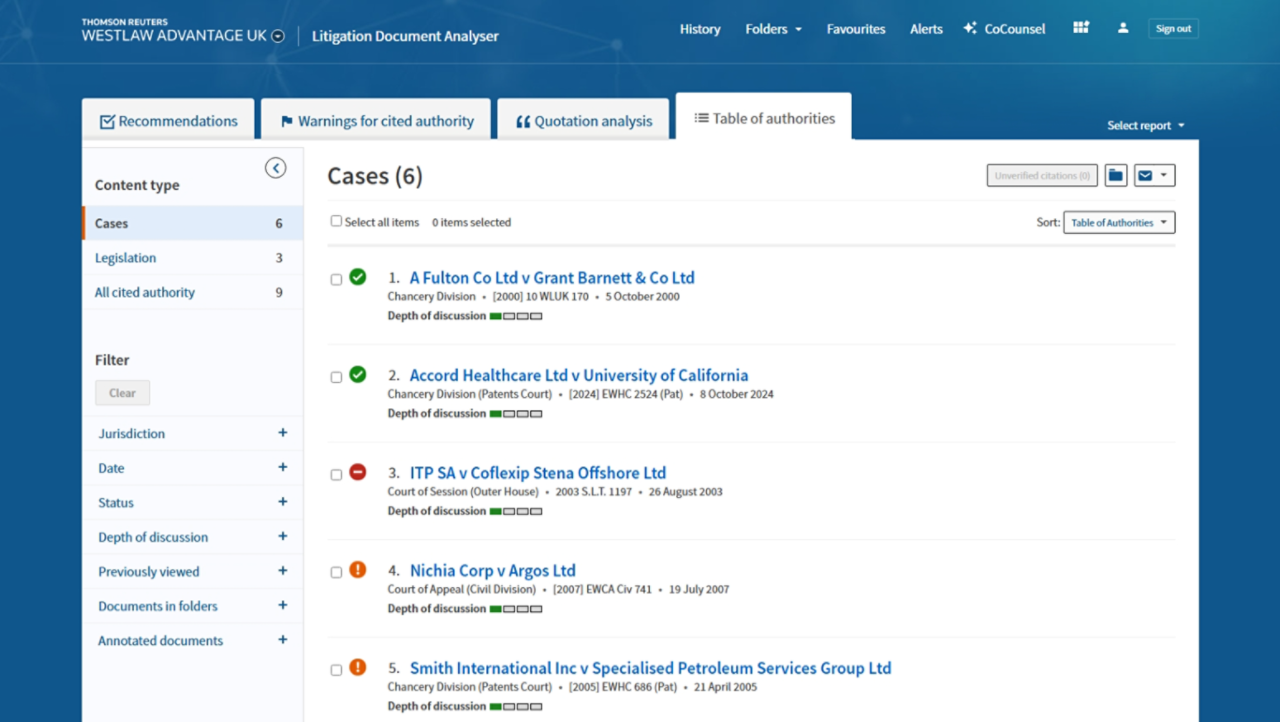Click the Sign out button
1280x722 pixels.
[x=1173, y=29]
